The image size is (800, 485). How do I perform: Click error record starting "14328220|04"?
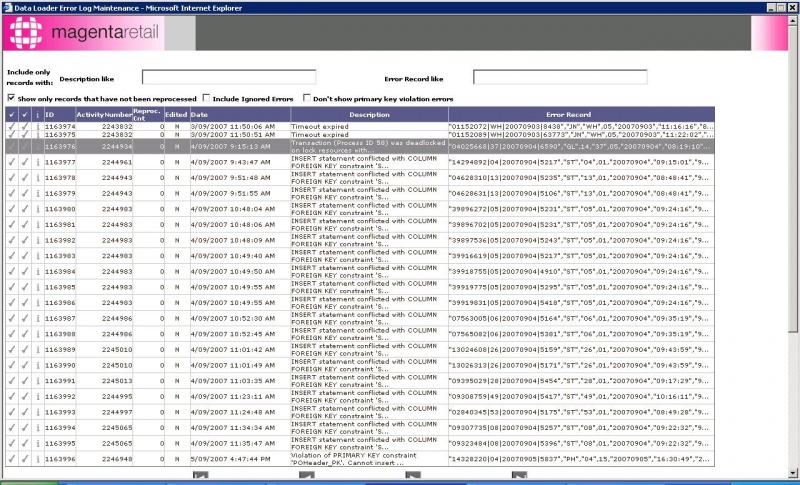tap(579, 459)
